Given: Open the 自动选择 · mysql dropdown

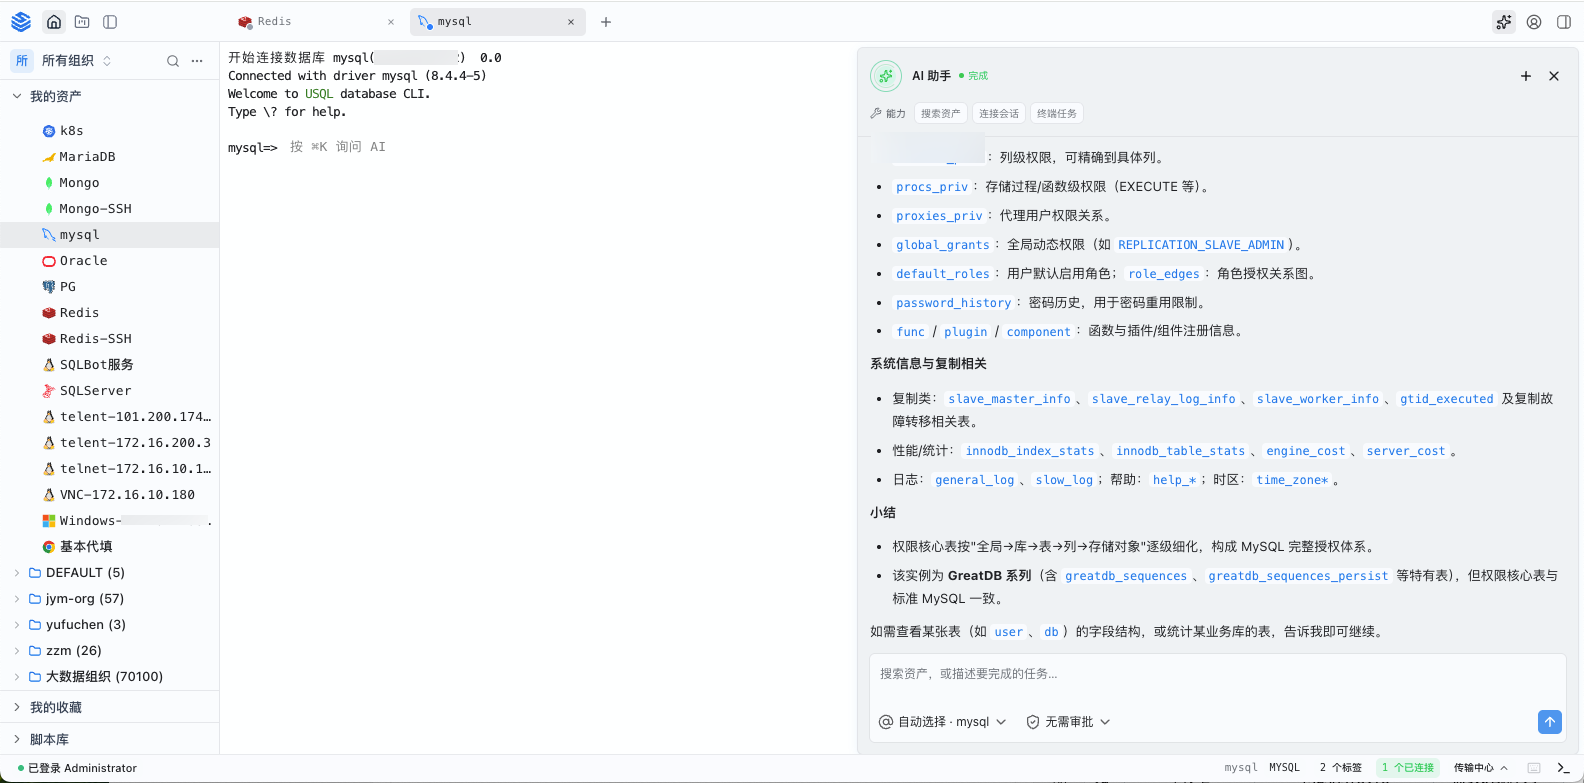Looking at the screenshot, I should point(942,722).
